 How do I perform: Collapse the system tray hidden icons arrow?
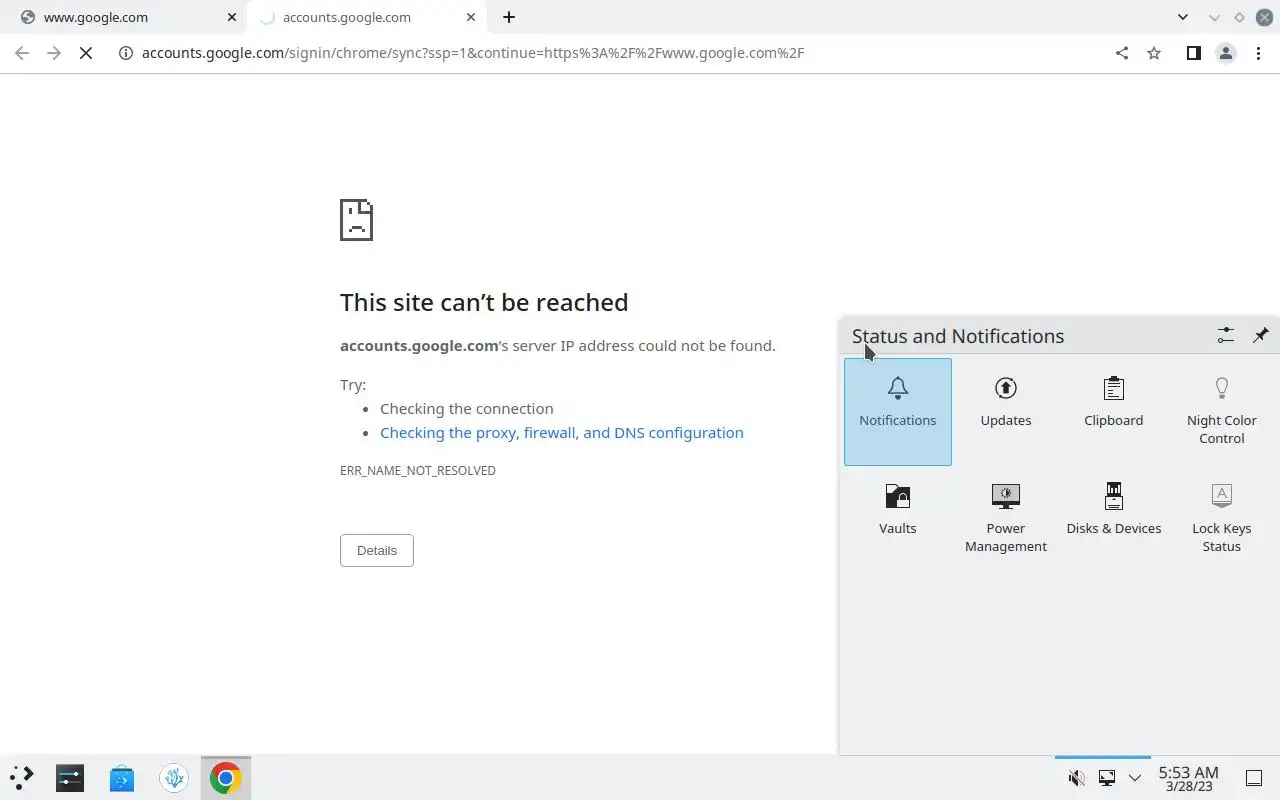[x=1135, y=778]
